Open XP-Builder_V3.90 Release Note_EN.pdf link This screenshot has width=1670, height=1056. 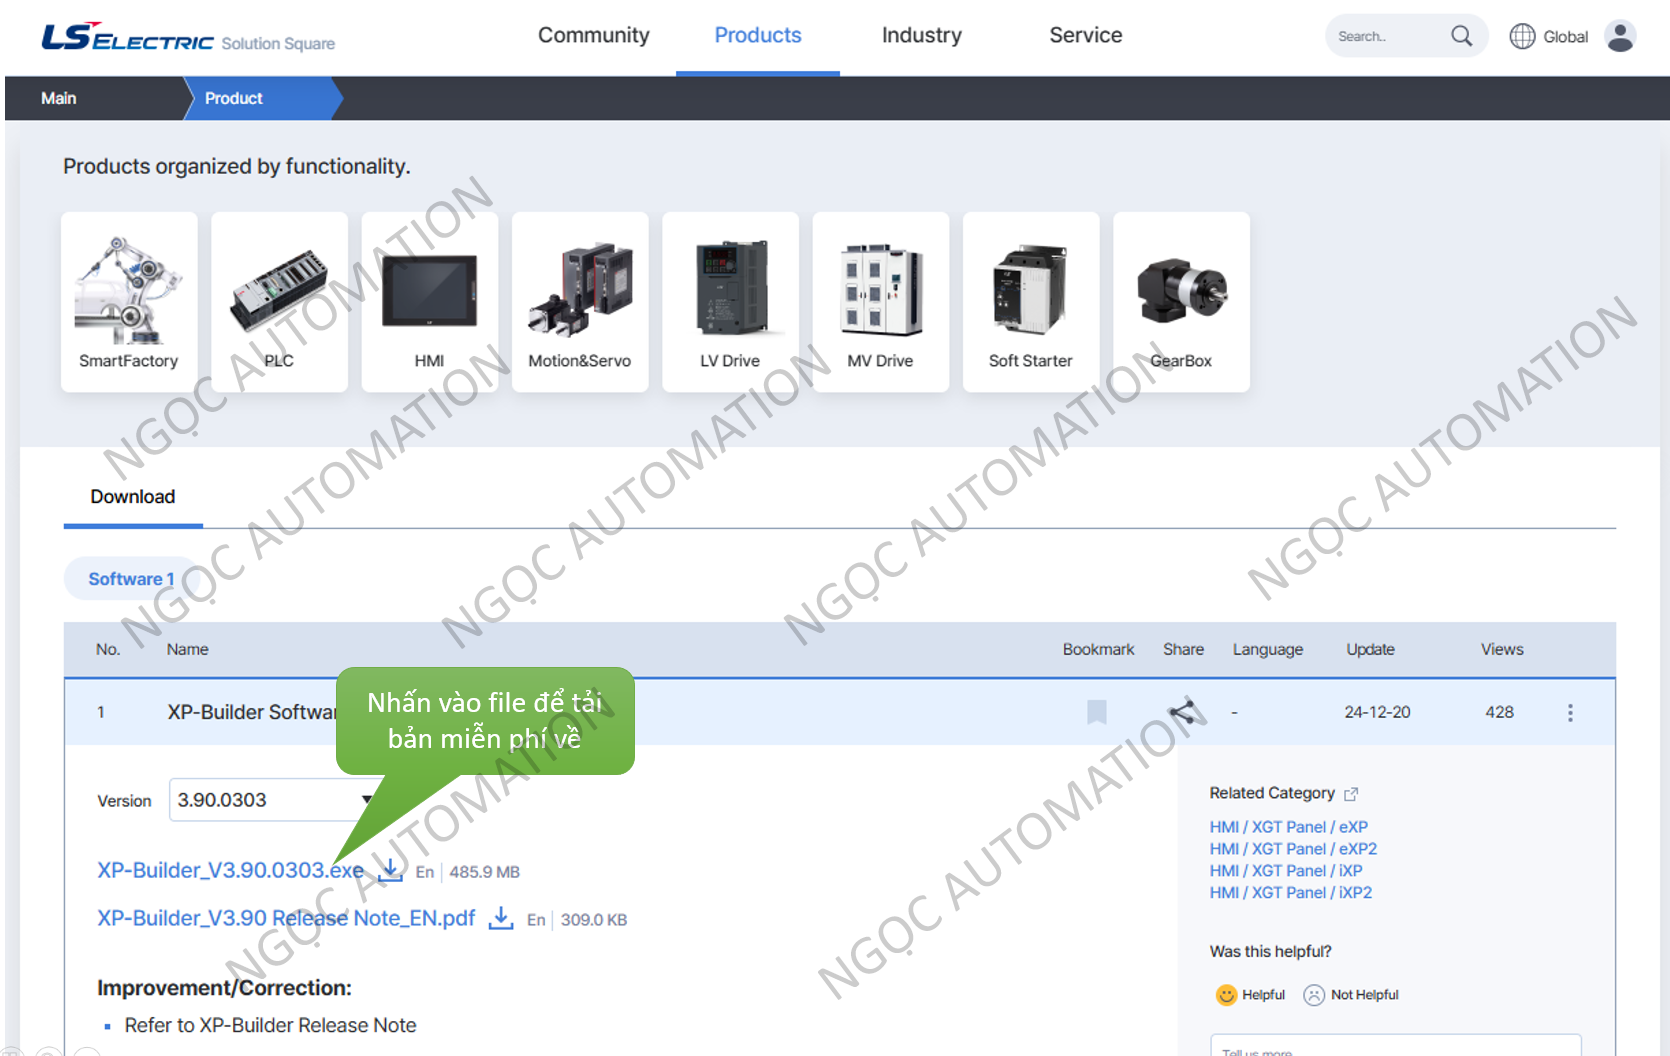click(x=286, y=918)
